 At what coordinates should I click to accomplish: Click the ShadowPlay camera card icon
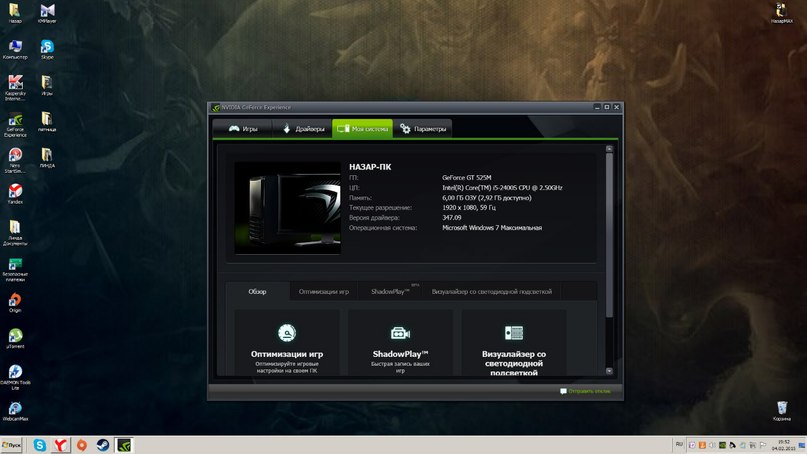pos(400,334)
